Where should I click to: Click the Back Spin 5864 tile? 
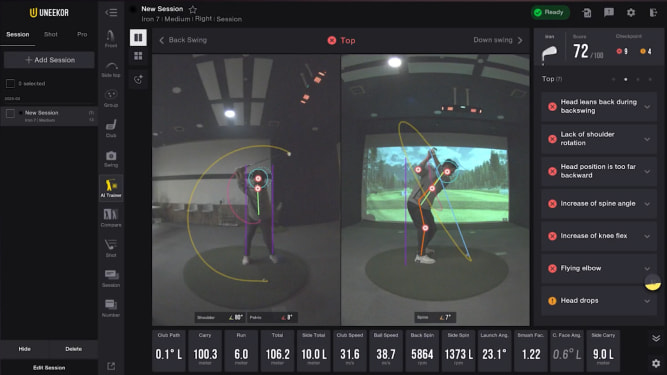pos(422,351)
